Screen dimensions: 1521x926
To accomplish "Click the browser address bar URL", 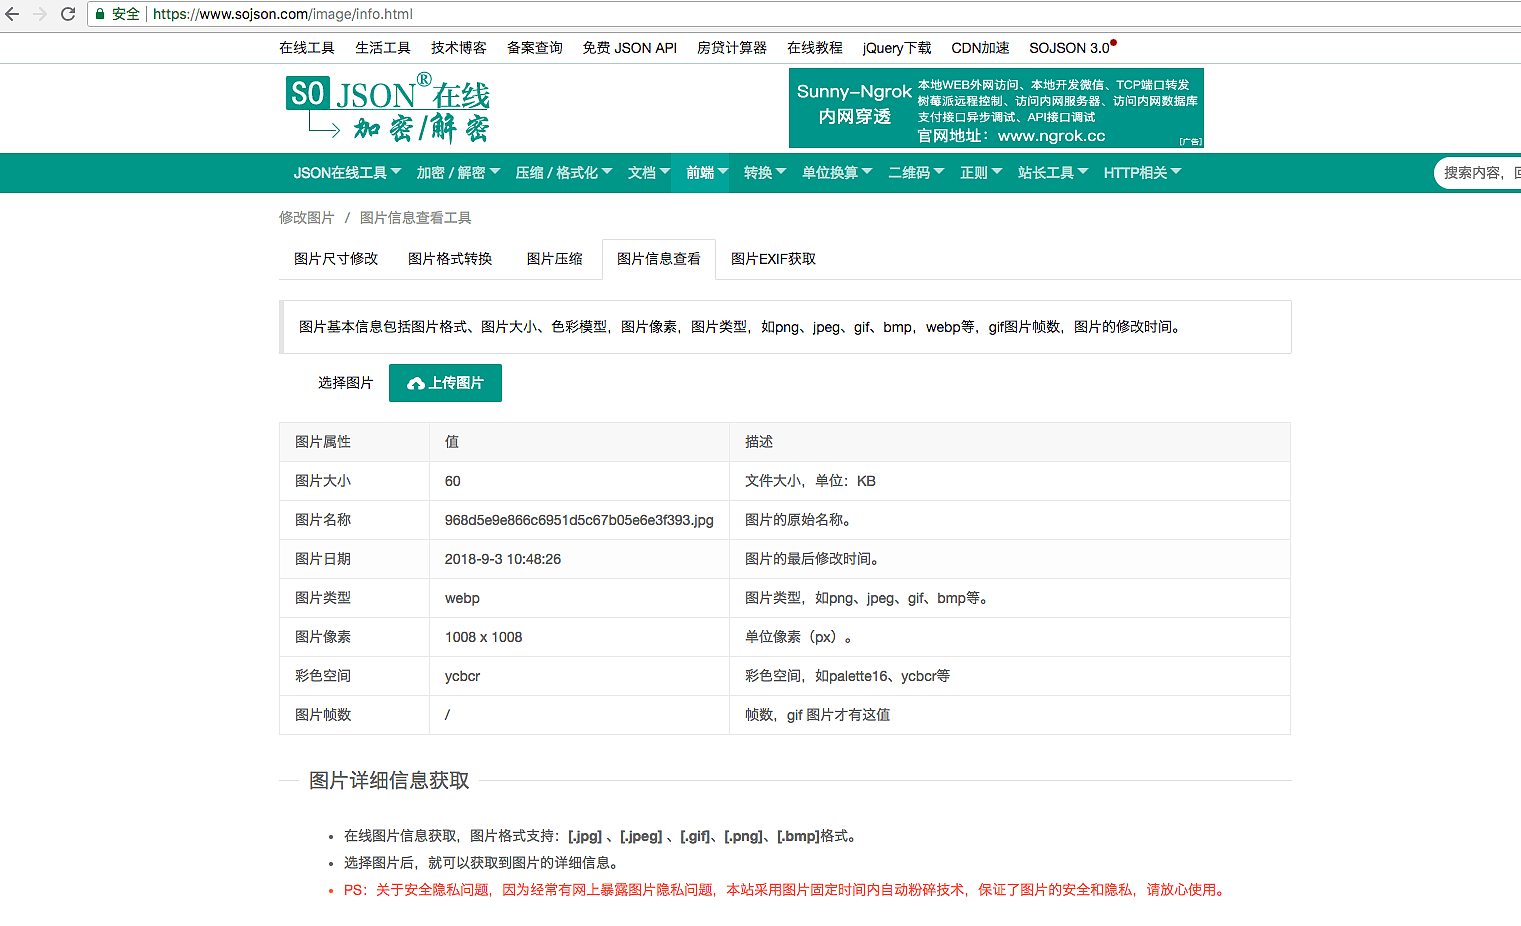I will 283,14.
